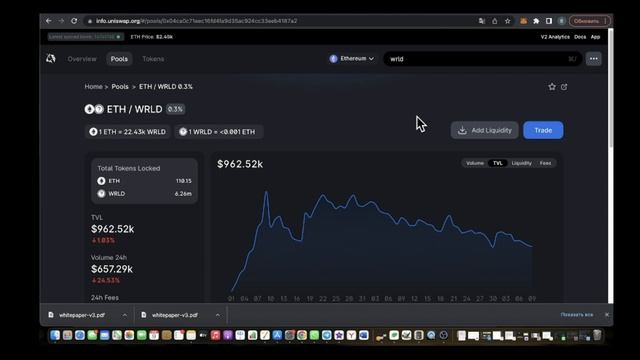Open the Chrome profile avatar
The image size is (640, 360).
coord(562,21)
